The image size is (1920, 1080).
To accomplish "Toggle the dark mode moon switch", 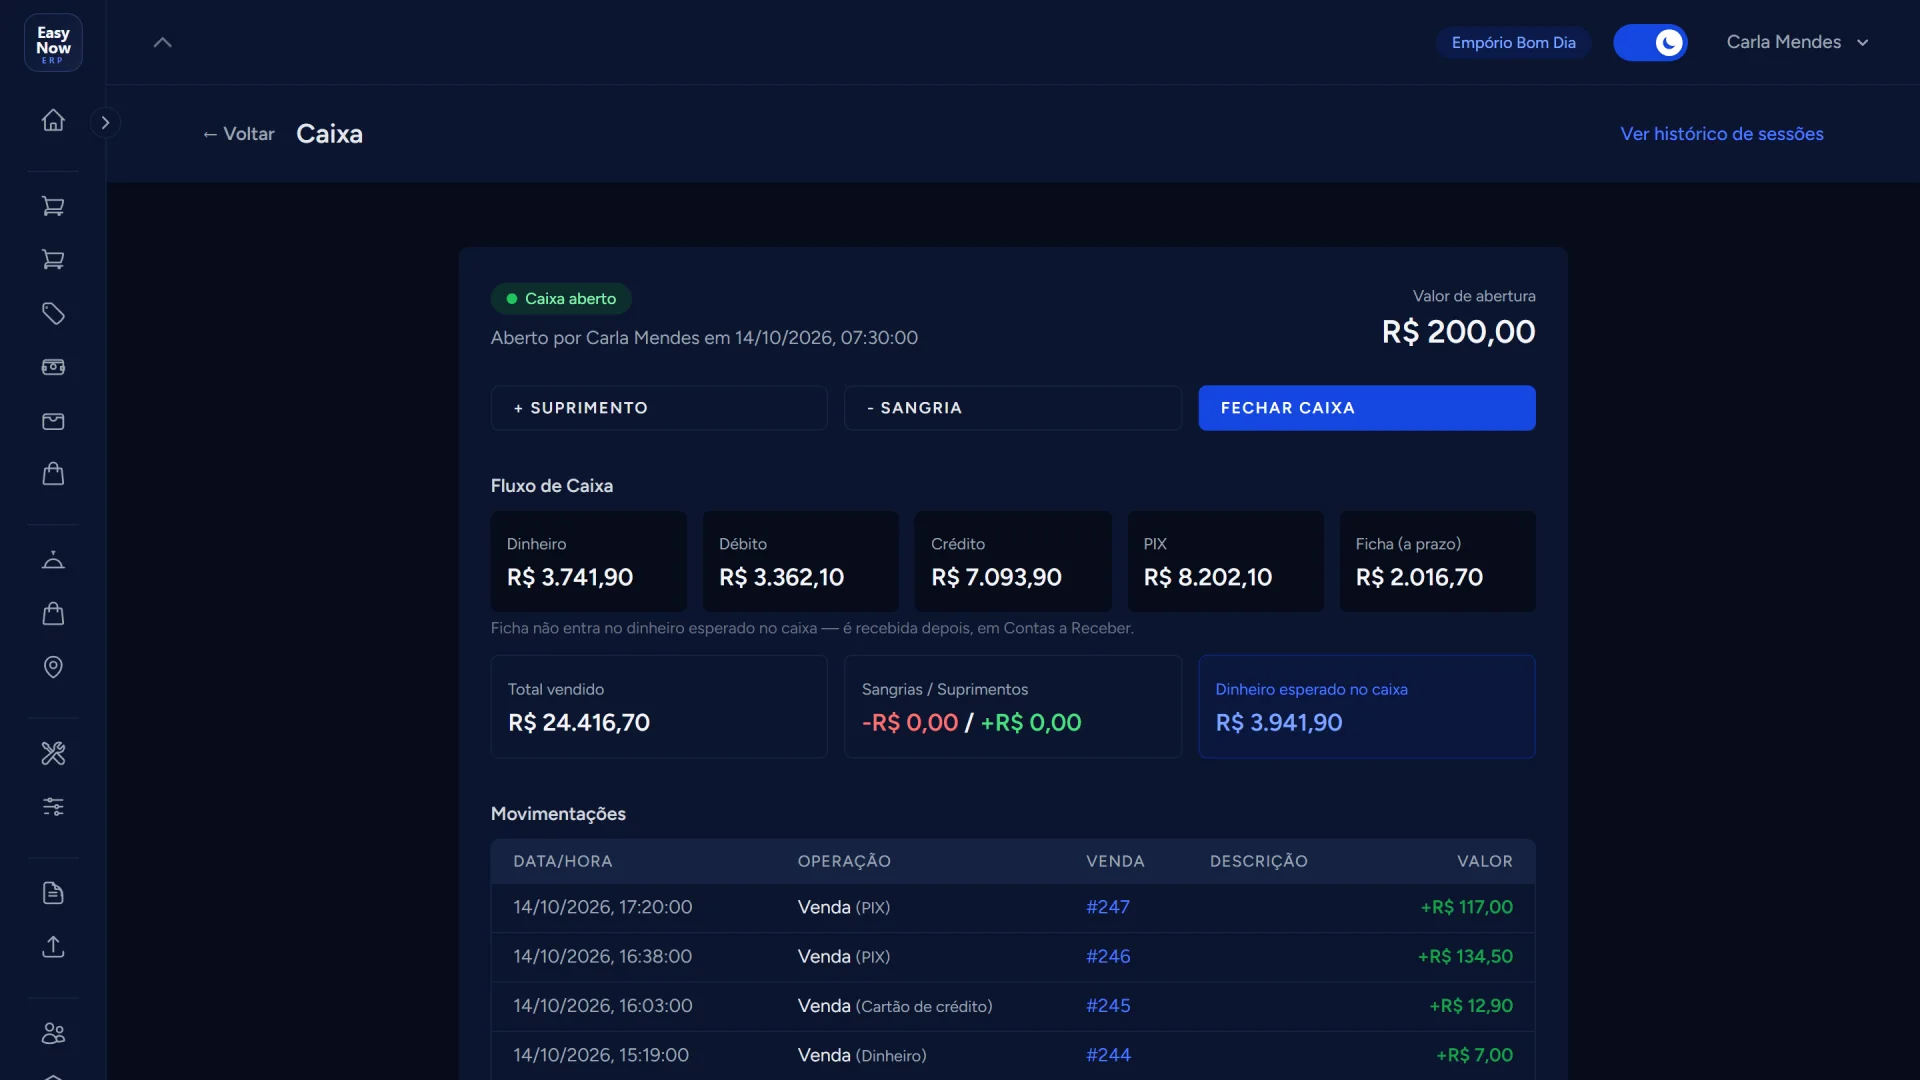I will [x=1650, y=42].
